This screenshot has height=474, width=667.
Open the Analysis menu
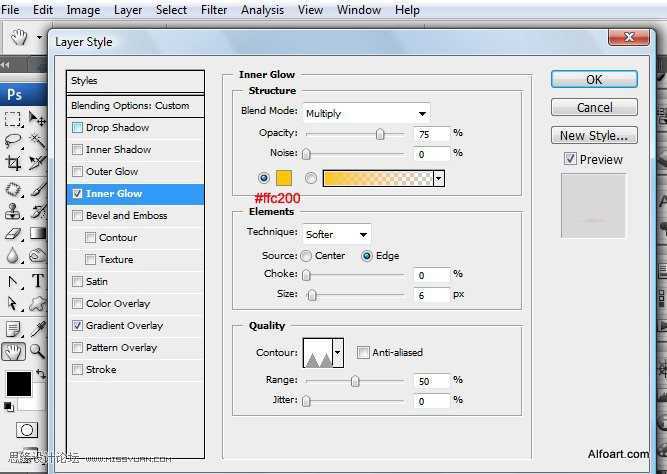[262, 10]
